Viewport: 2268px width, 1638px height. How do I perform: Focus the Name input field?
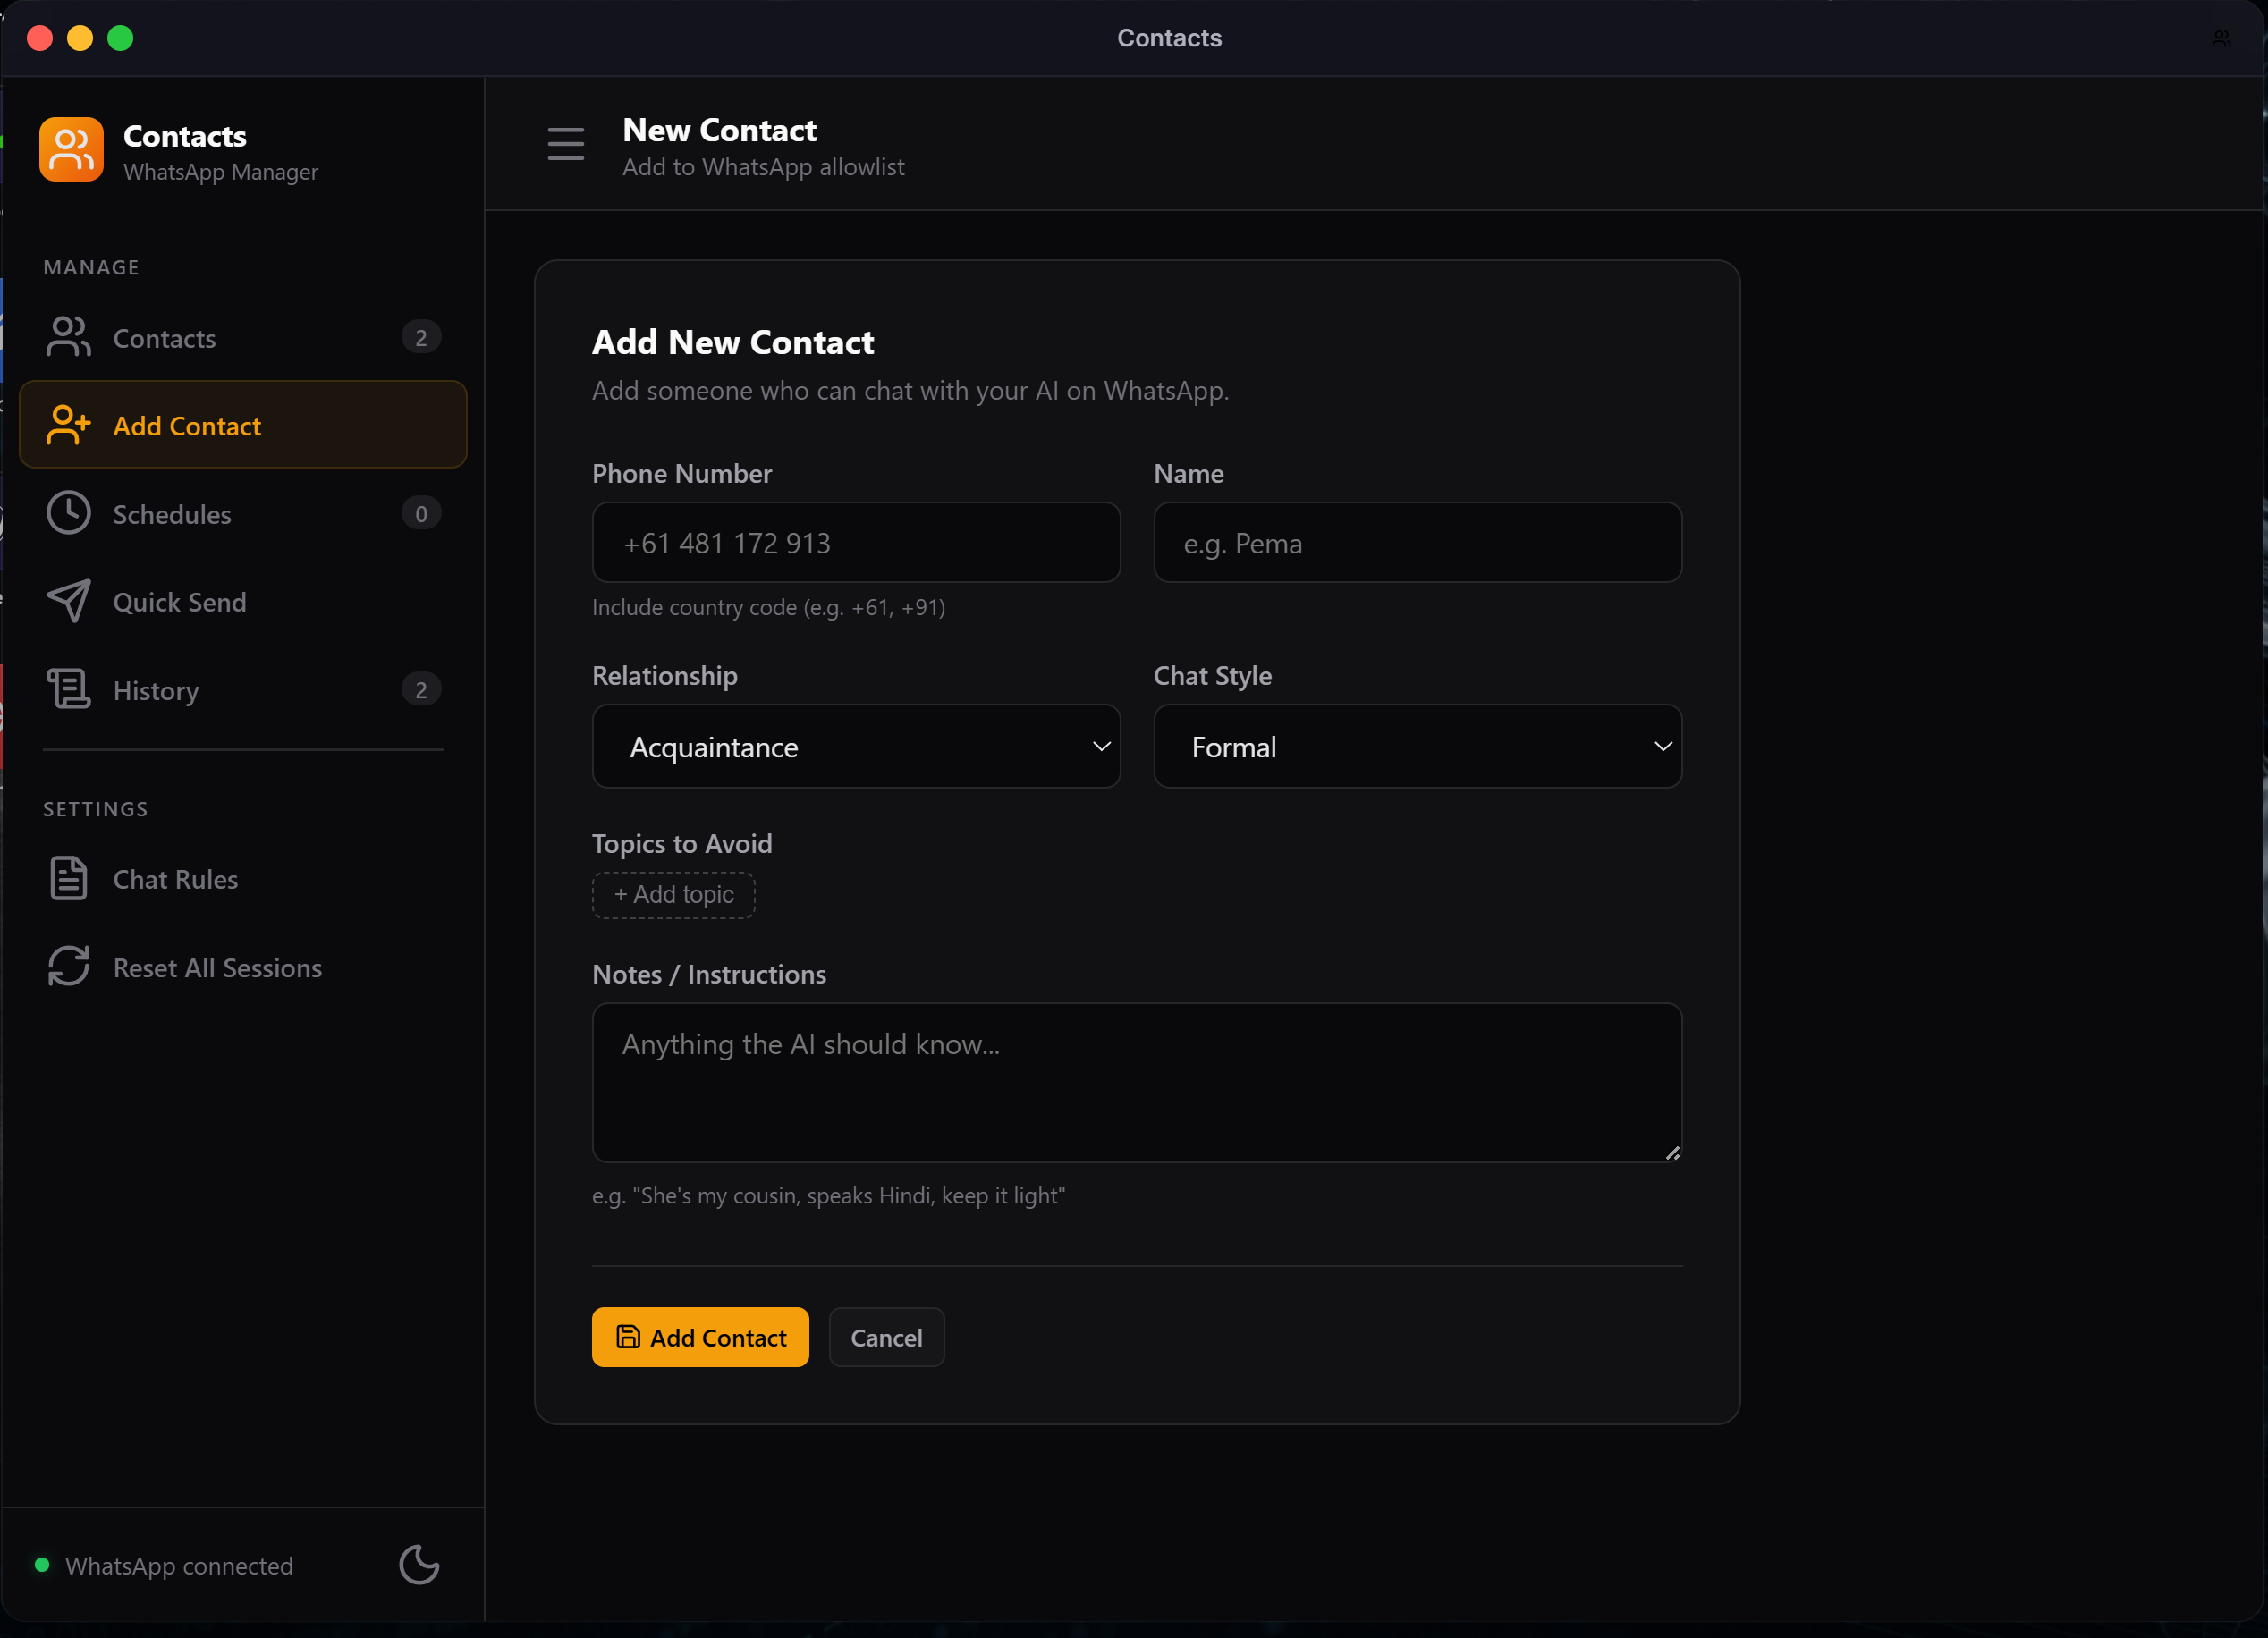[x=1417, y=543]
